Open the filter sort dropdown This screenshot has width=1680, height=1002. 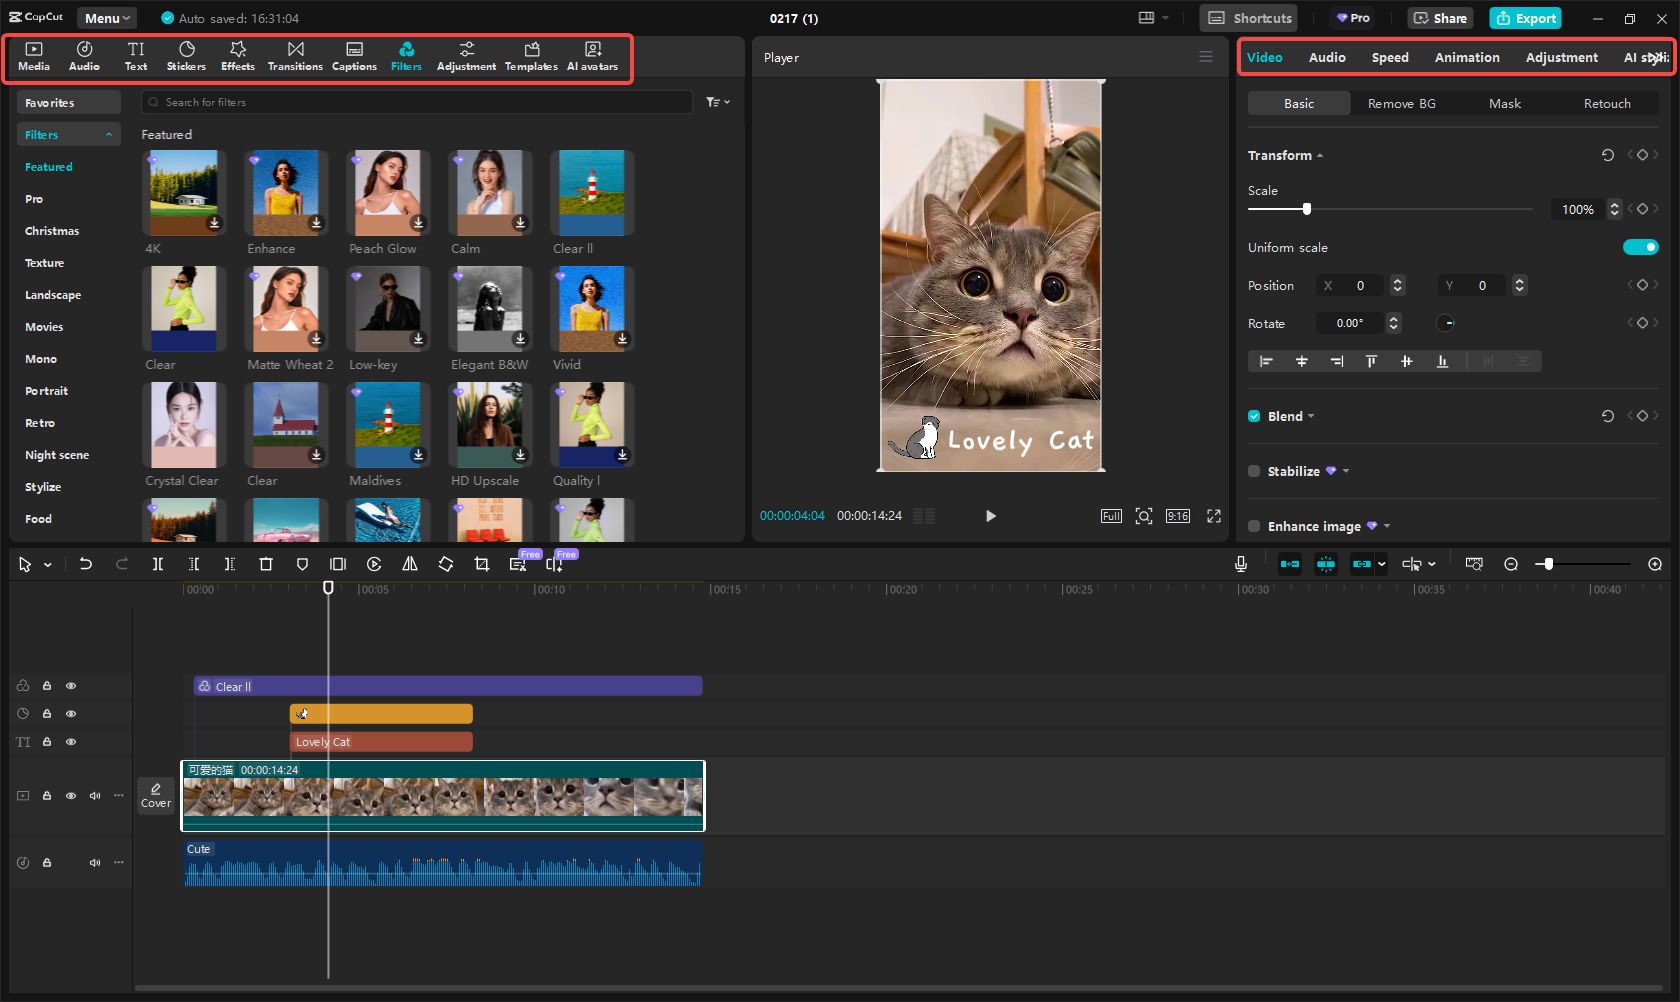[x=718, y=102]
